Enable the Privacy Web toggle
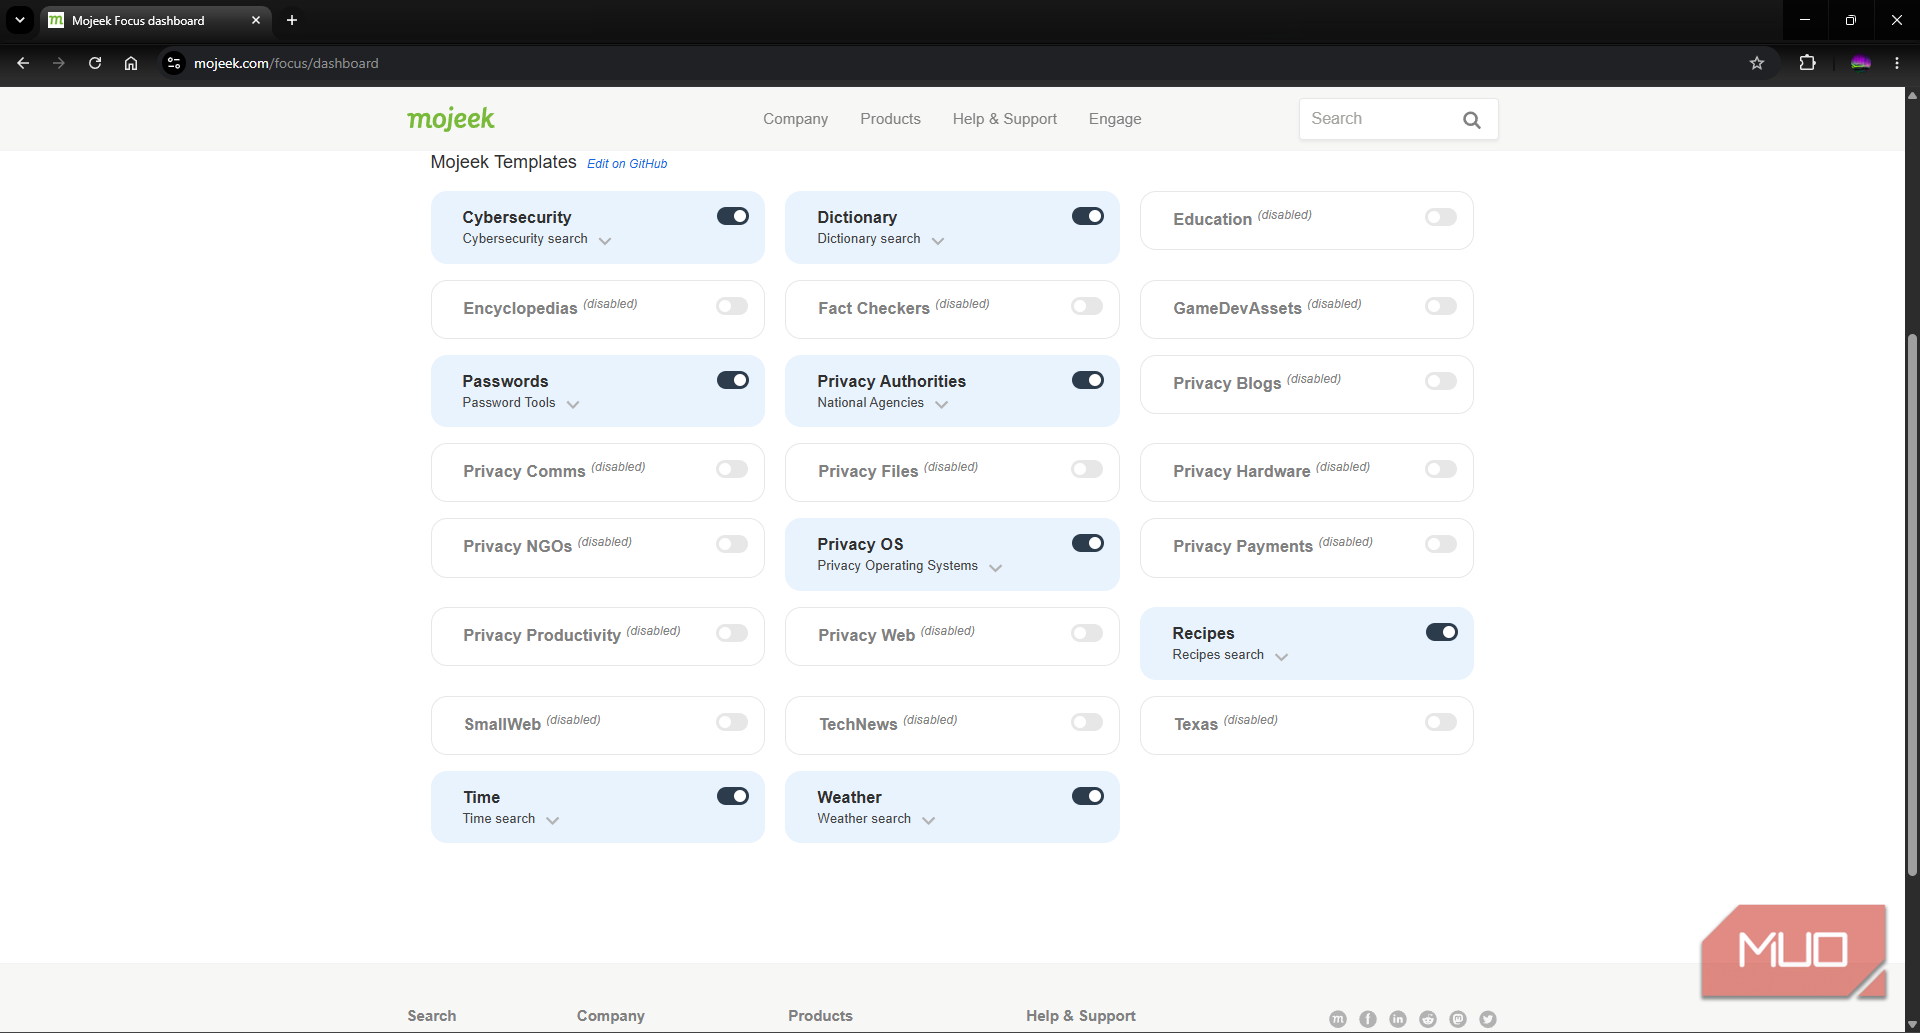1920x1033 pixels. [x=1087, y=633]
